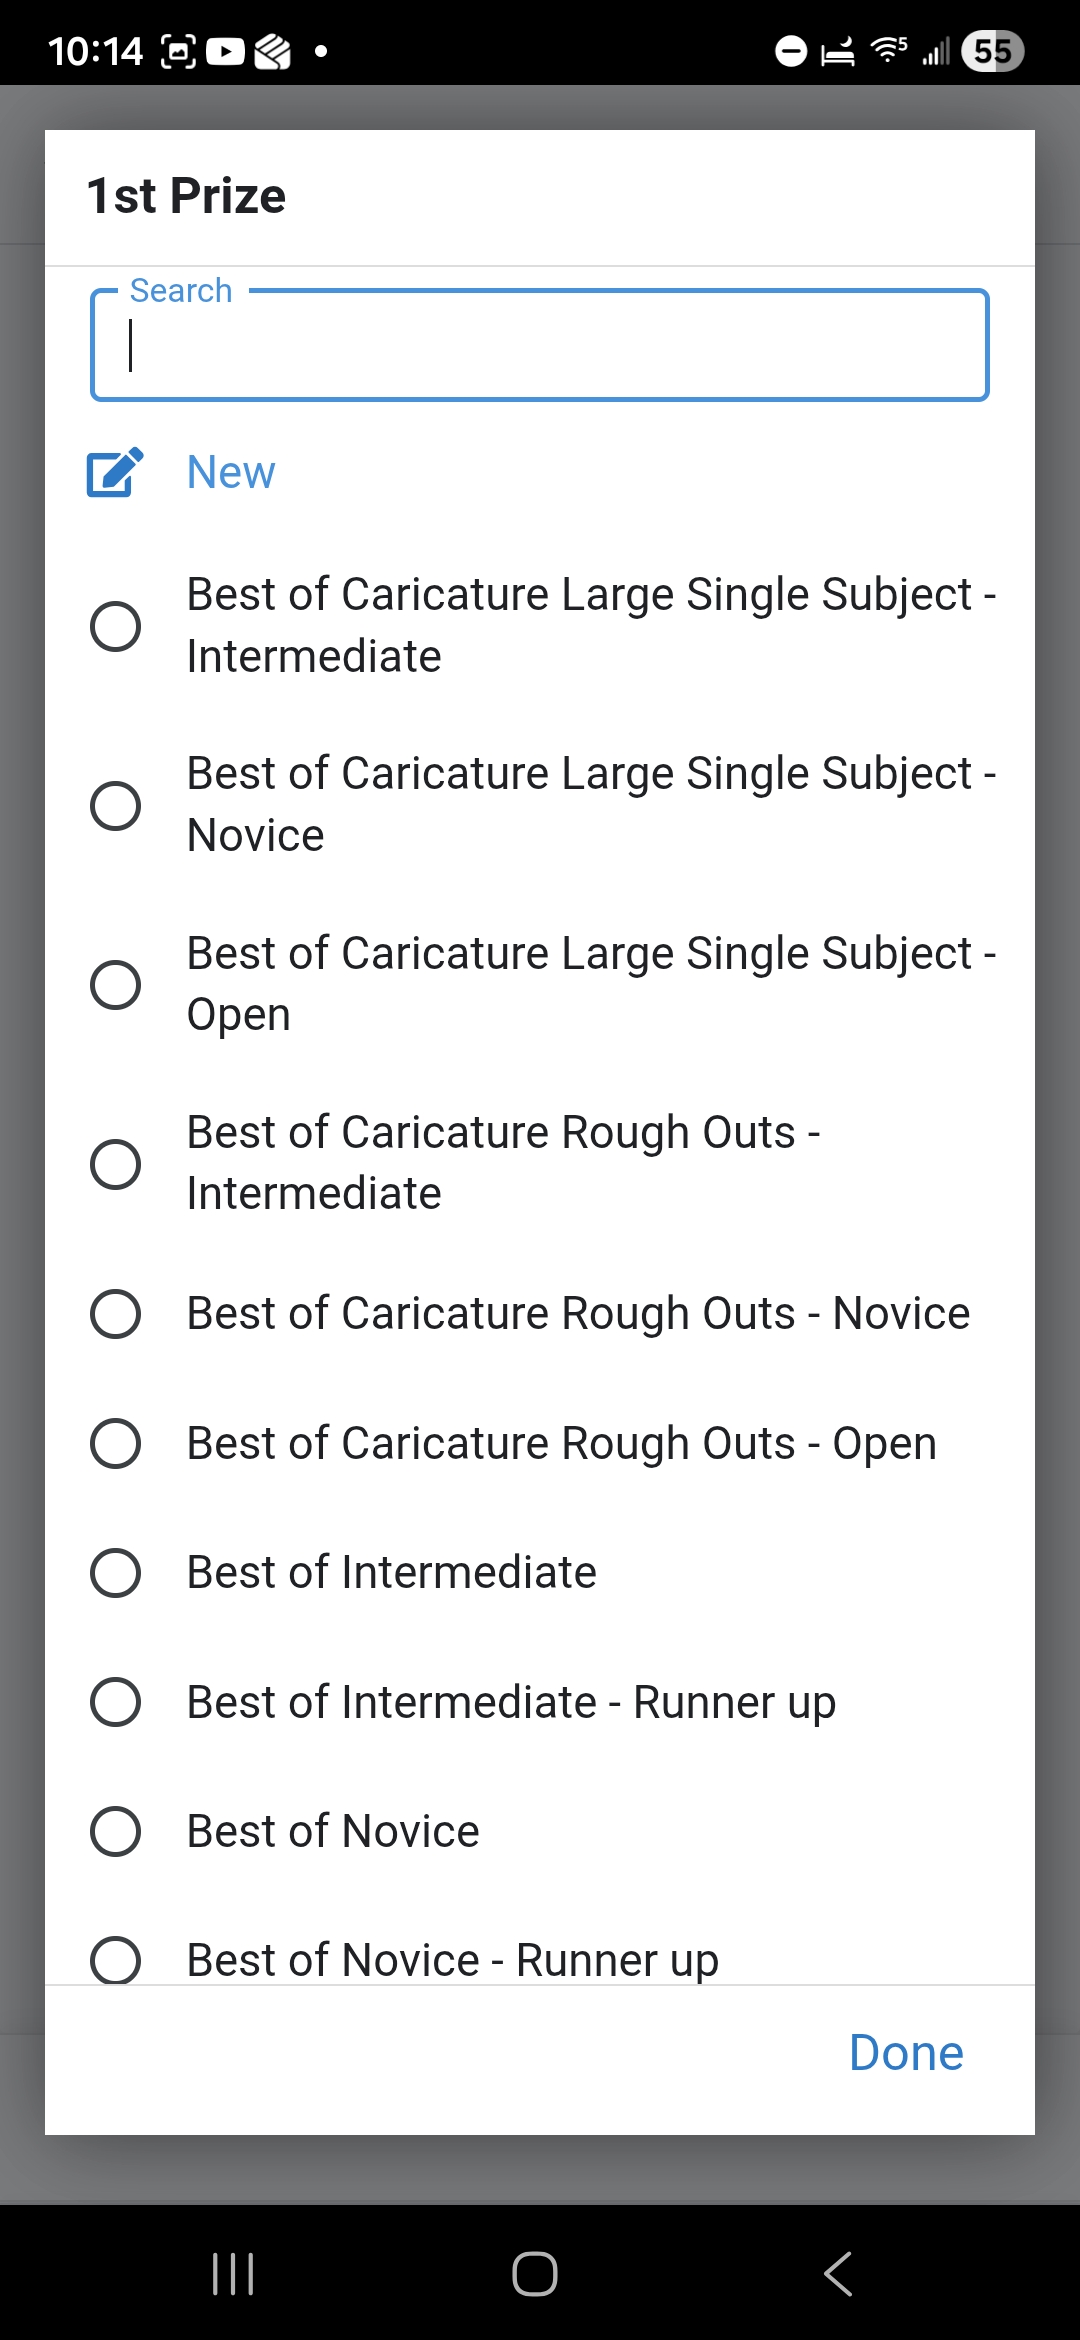Tap the battery indicator showing 55

point(991,50)
